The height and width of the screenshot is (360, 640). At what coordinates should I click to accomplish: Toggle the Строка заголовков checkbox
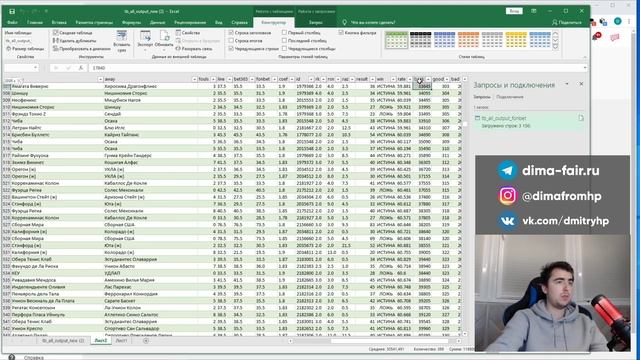231,33
